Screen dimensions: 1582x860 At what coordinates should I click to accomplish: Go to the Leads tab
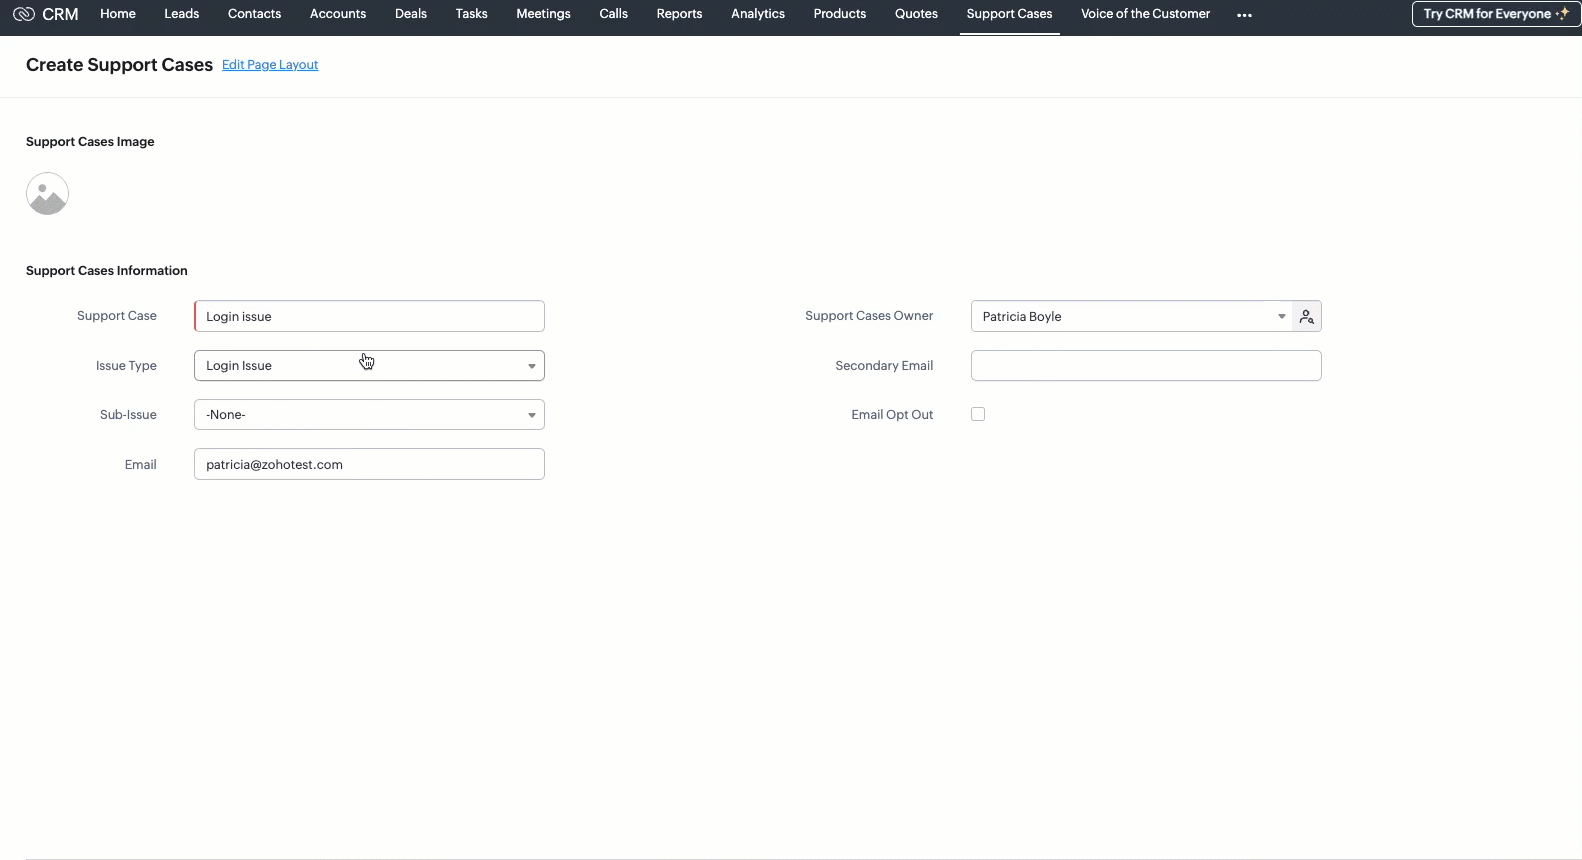[x=181, y=14]
